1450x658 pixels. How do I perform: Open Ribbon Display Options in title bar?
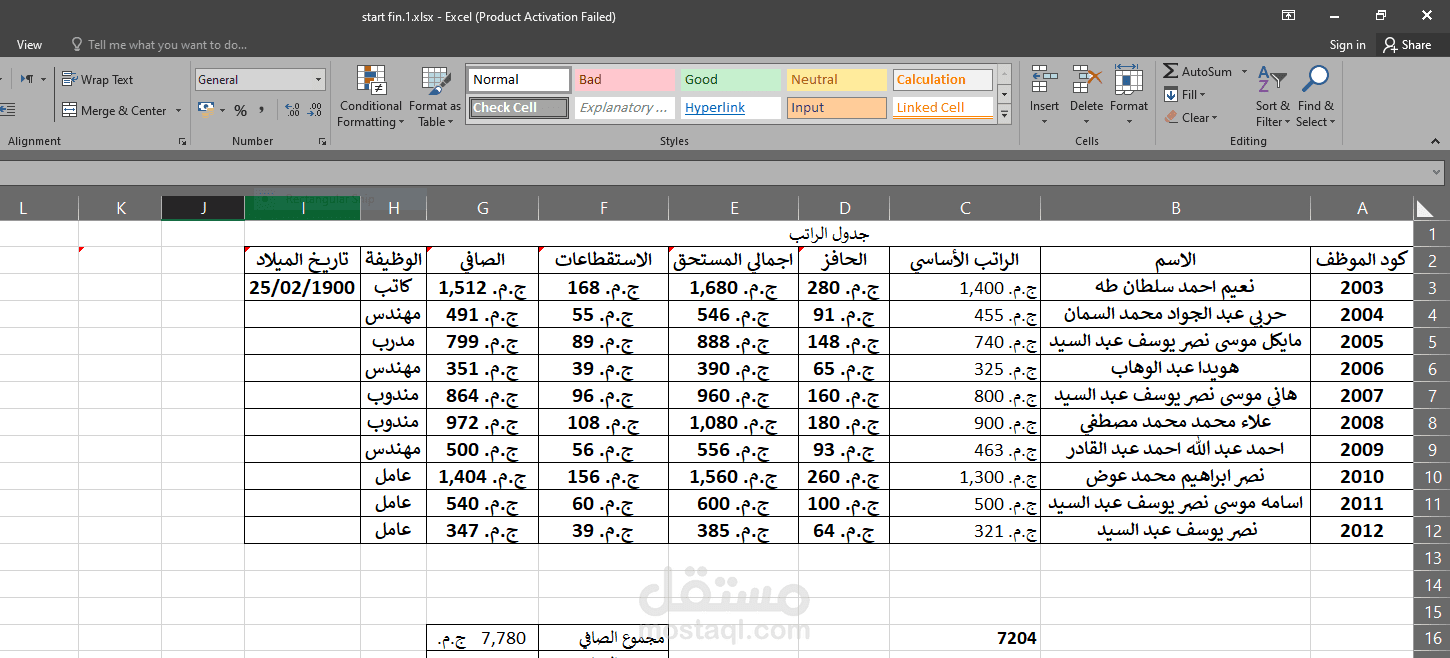1289,16
